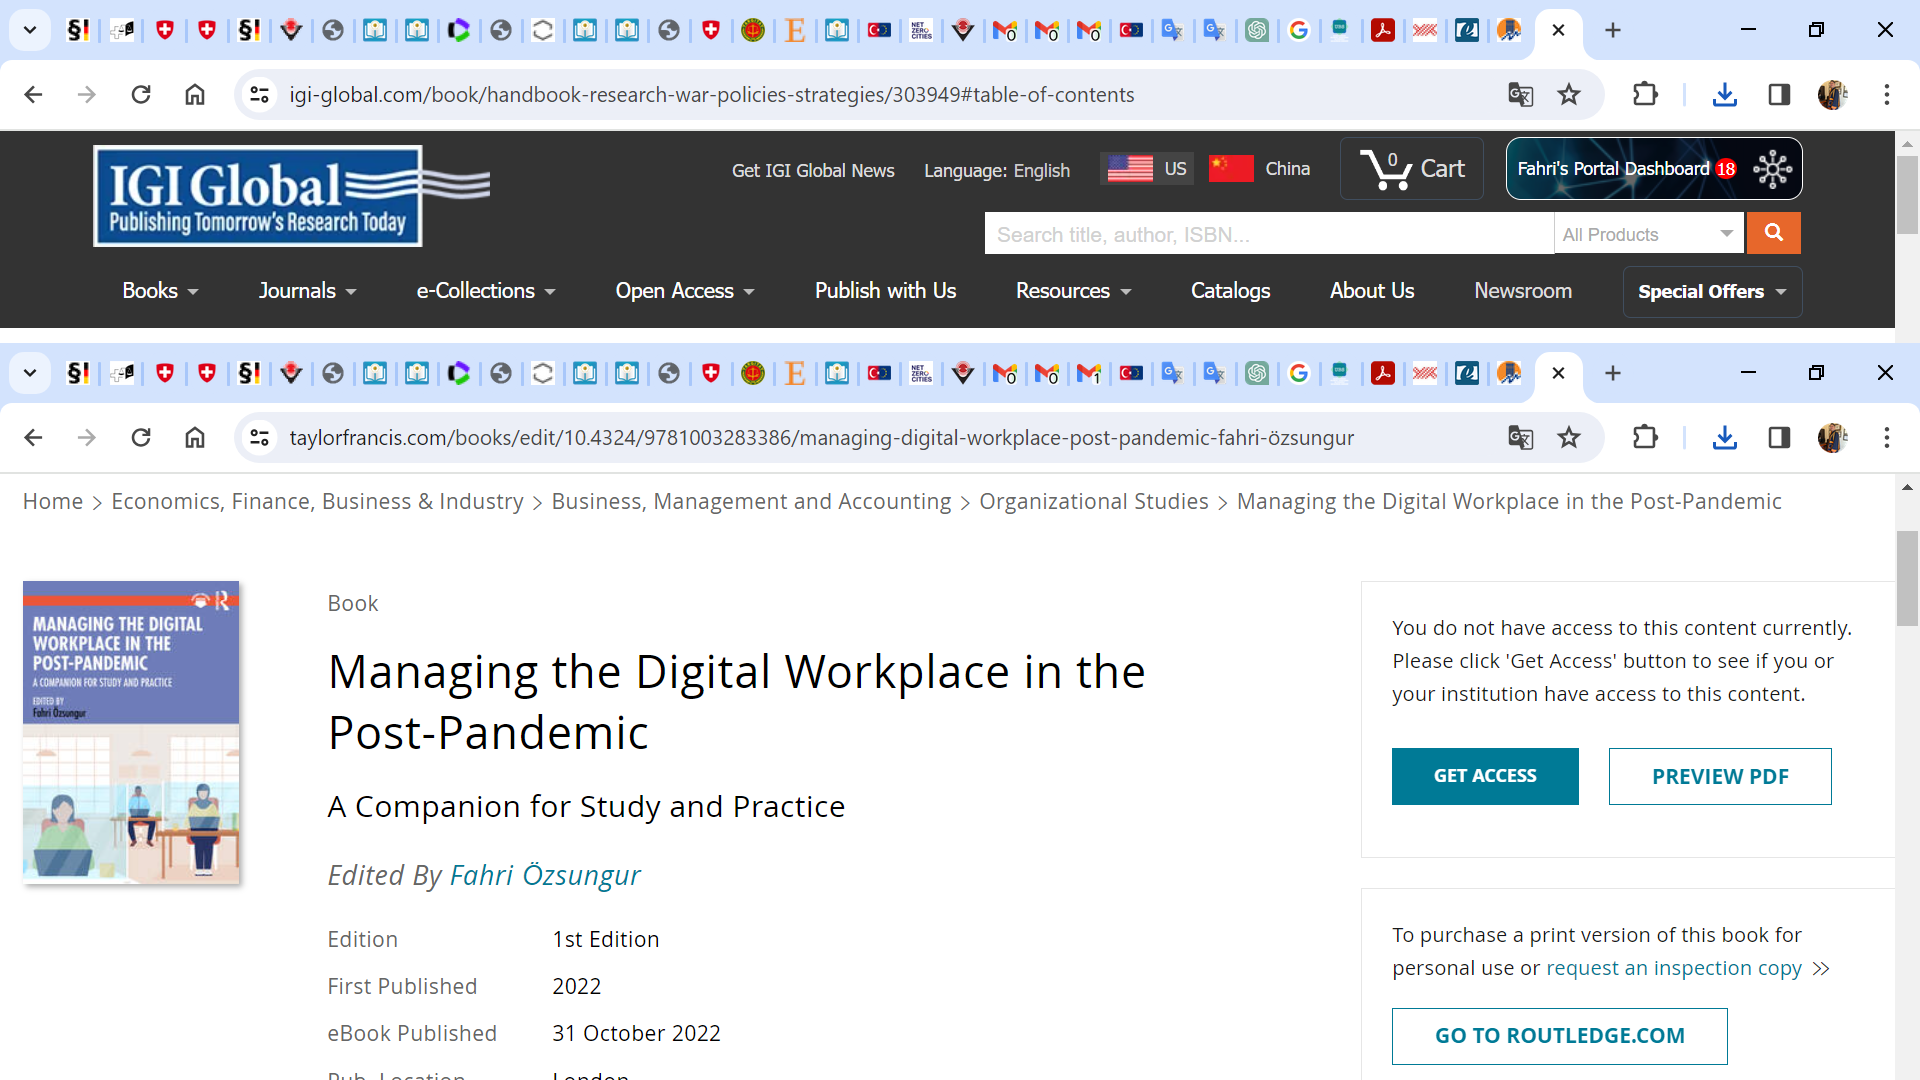The image size is (1920, 1080).
Task: Click the Taylor Francis page scrollbar thumb
Action: 1907,578
